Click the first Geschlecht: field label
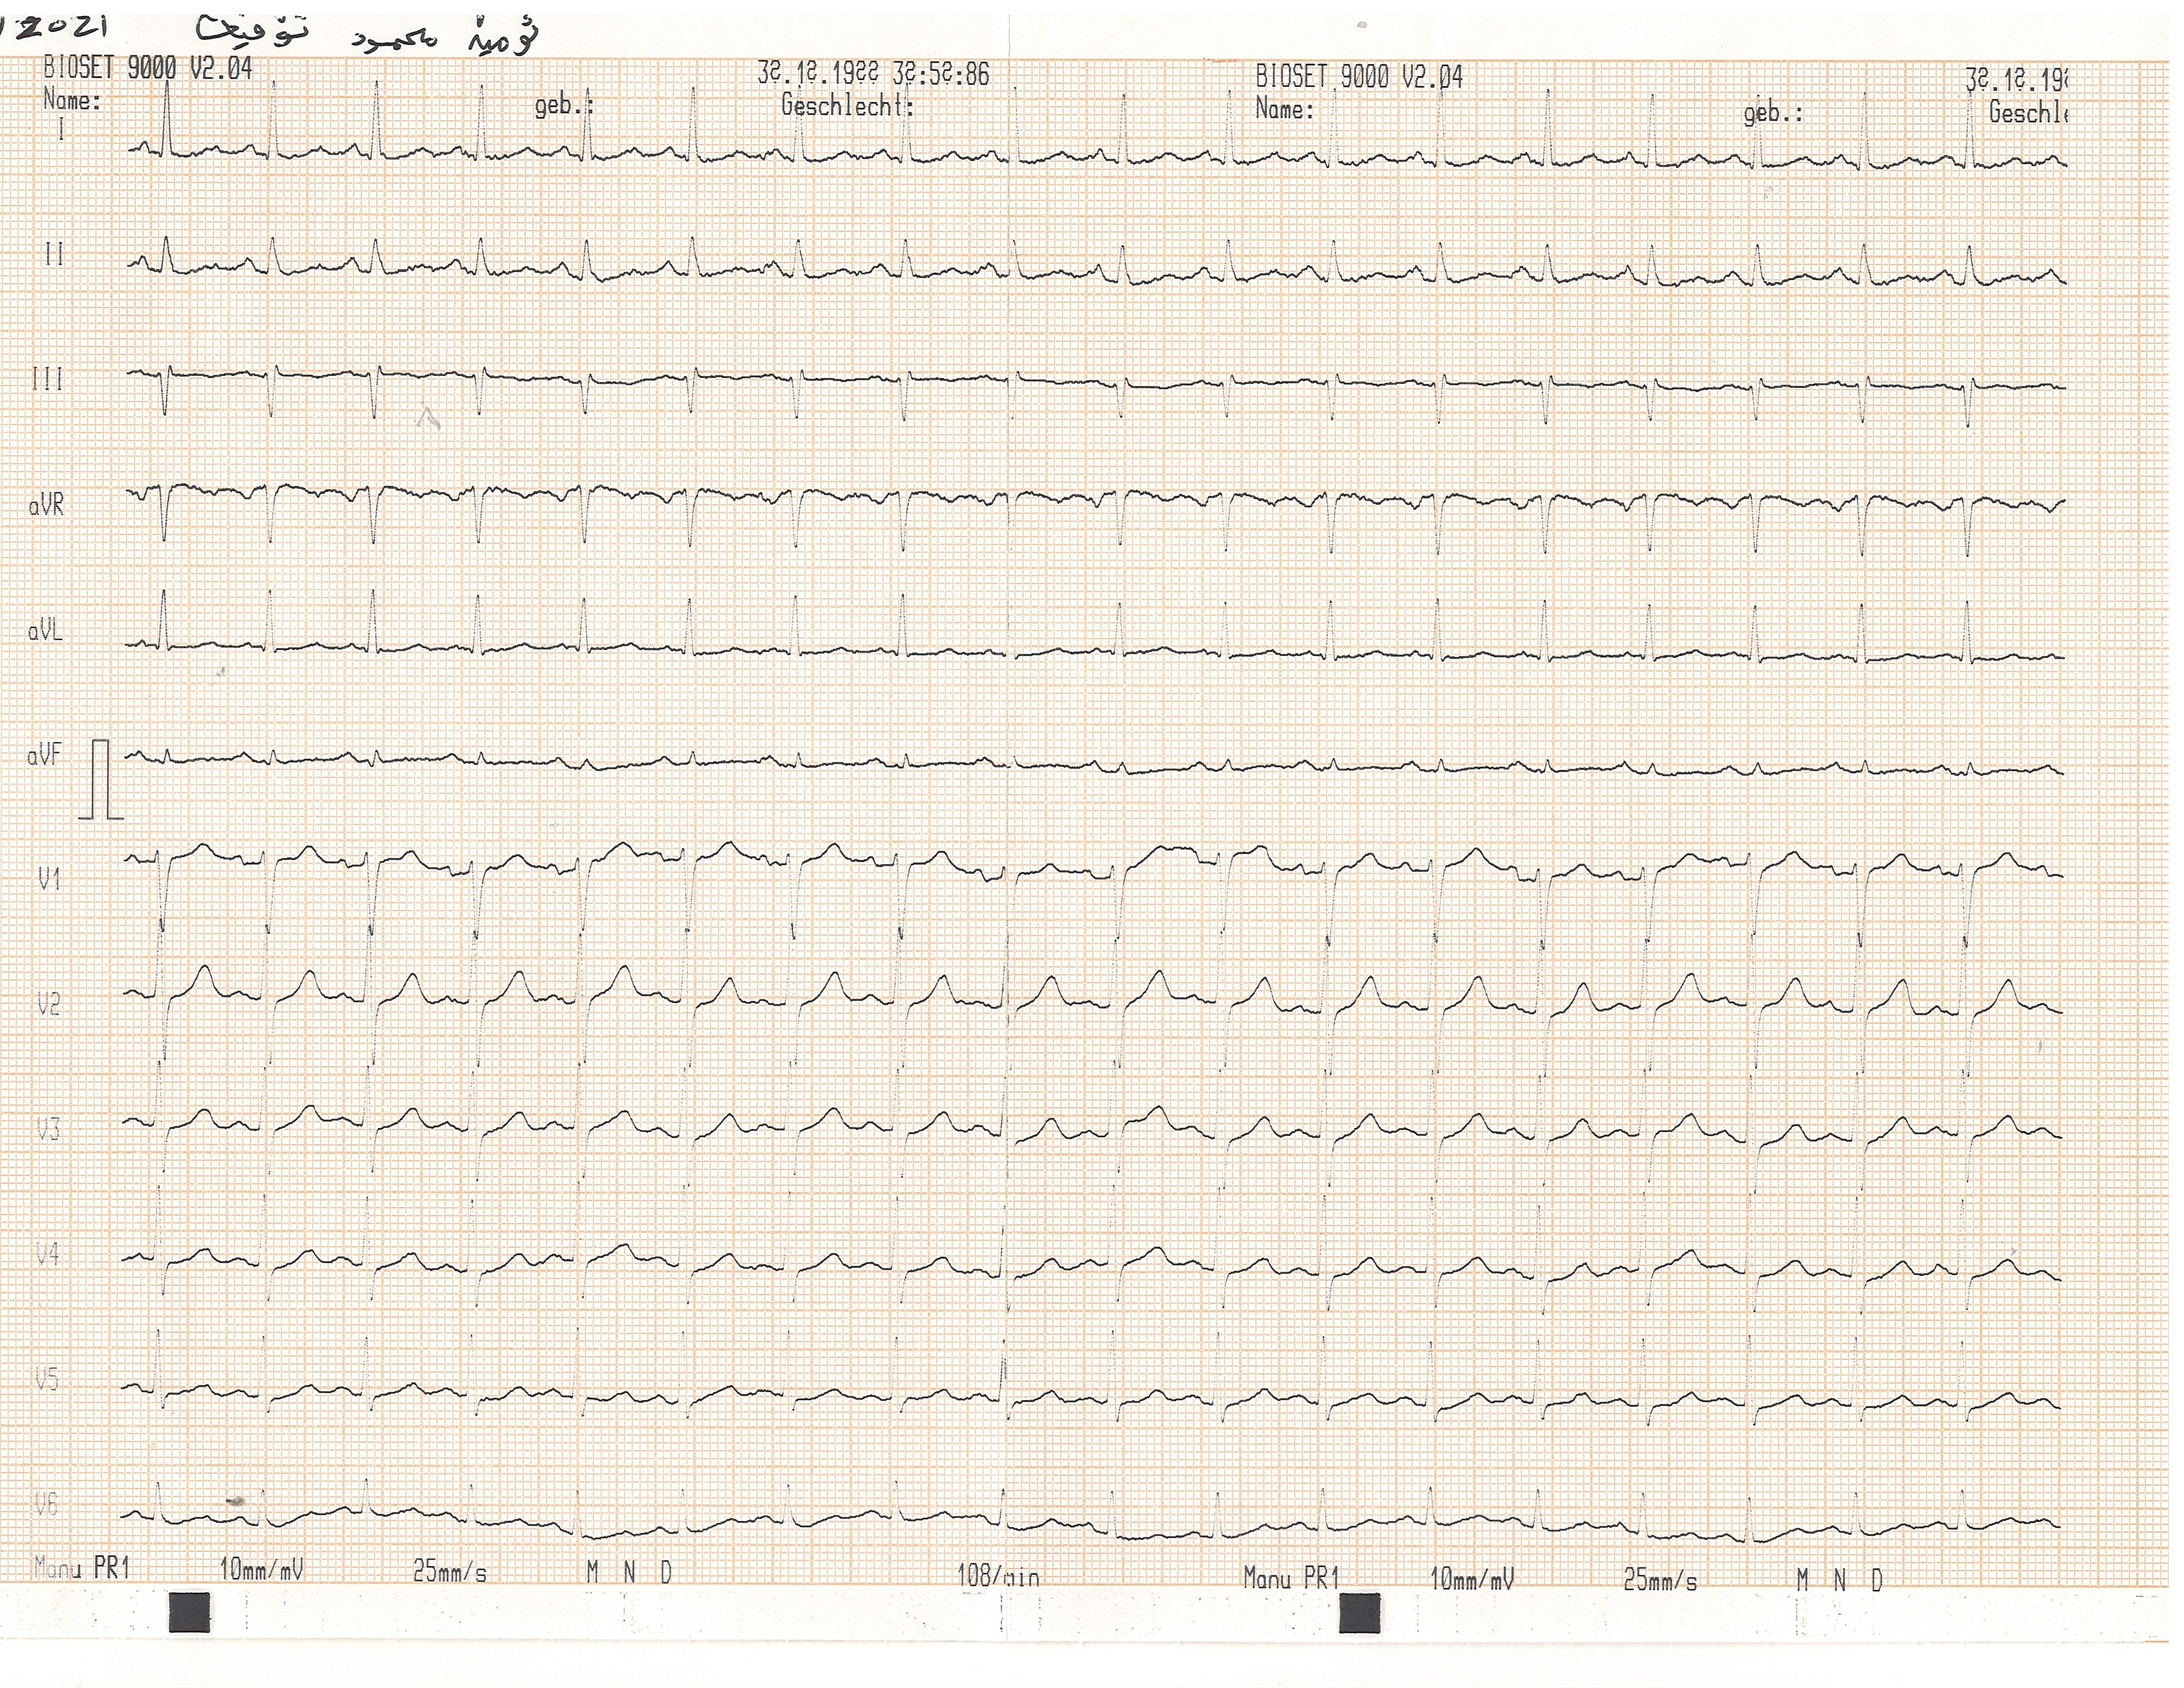This screenshot has height=1688, width=2184. [x=848, y=105]
